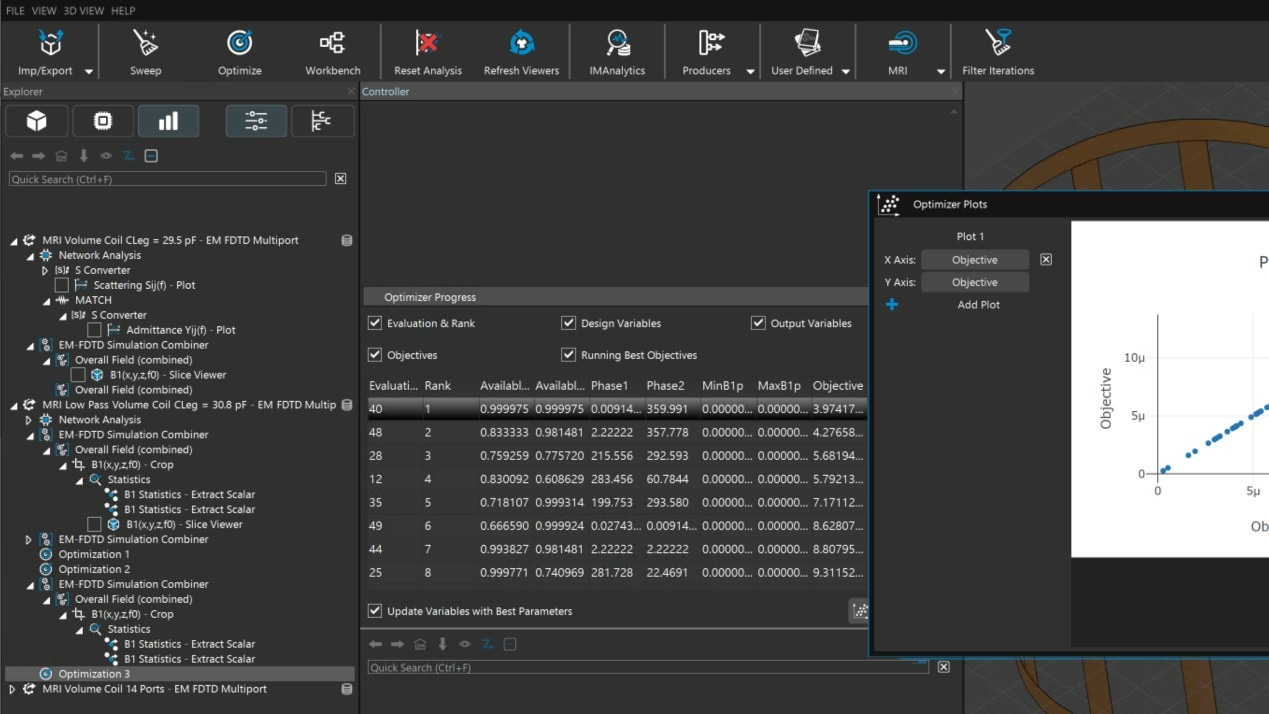Select the Optimization 1 tree item
The height and width of the screenshot is (714, 1269).
click(x=93, y=554)
